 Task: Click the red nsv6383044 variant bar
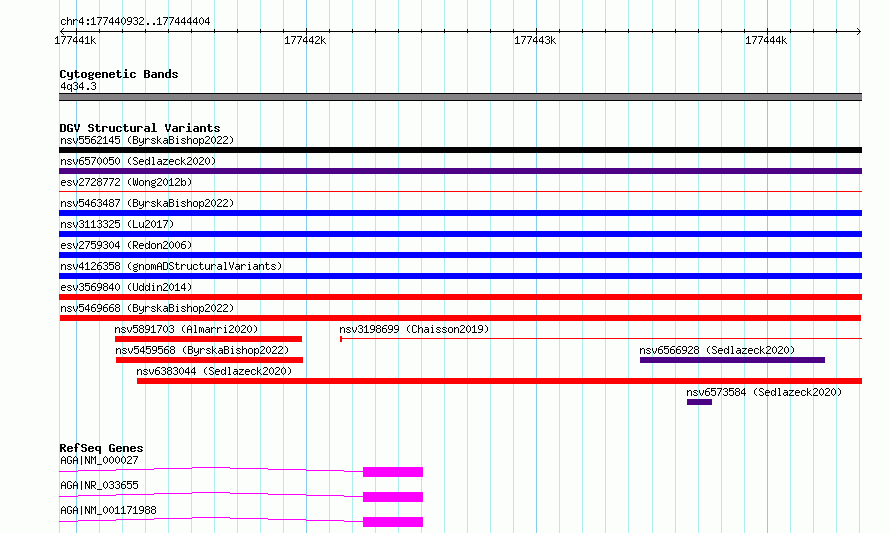pyautogui.click(x=499, y=381)
